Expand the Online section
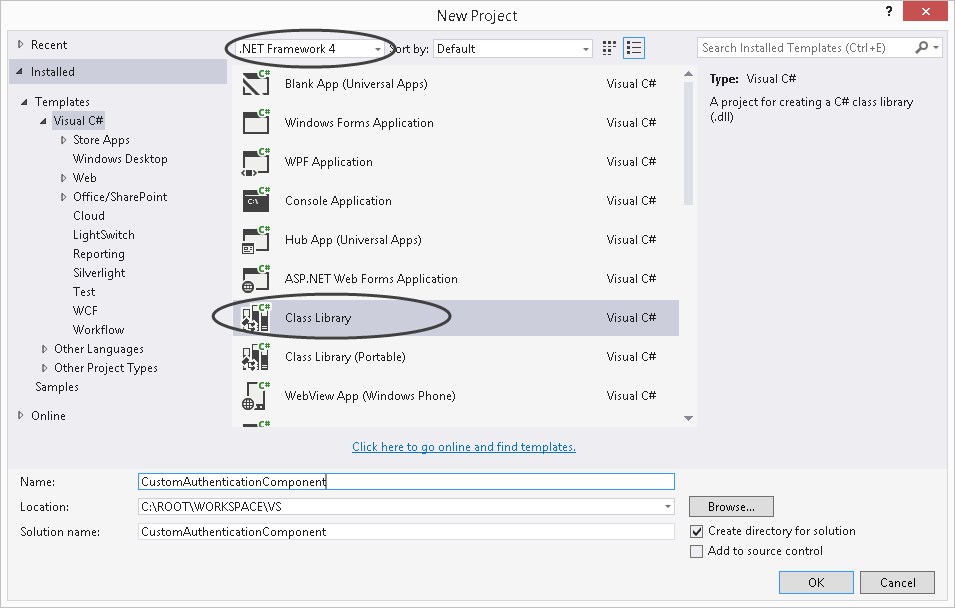The image size is (955, 608). (21, 415)
